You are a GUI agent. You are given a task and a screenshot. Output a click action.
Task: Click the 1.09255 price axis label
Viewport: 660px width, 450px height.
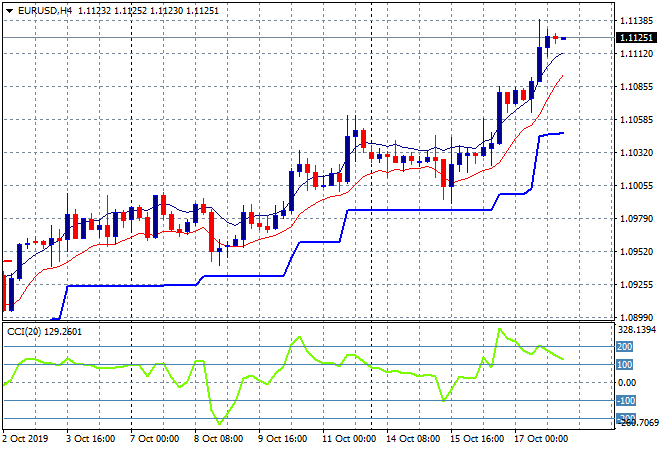point(636,285)
